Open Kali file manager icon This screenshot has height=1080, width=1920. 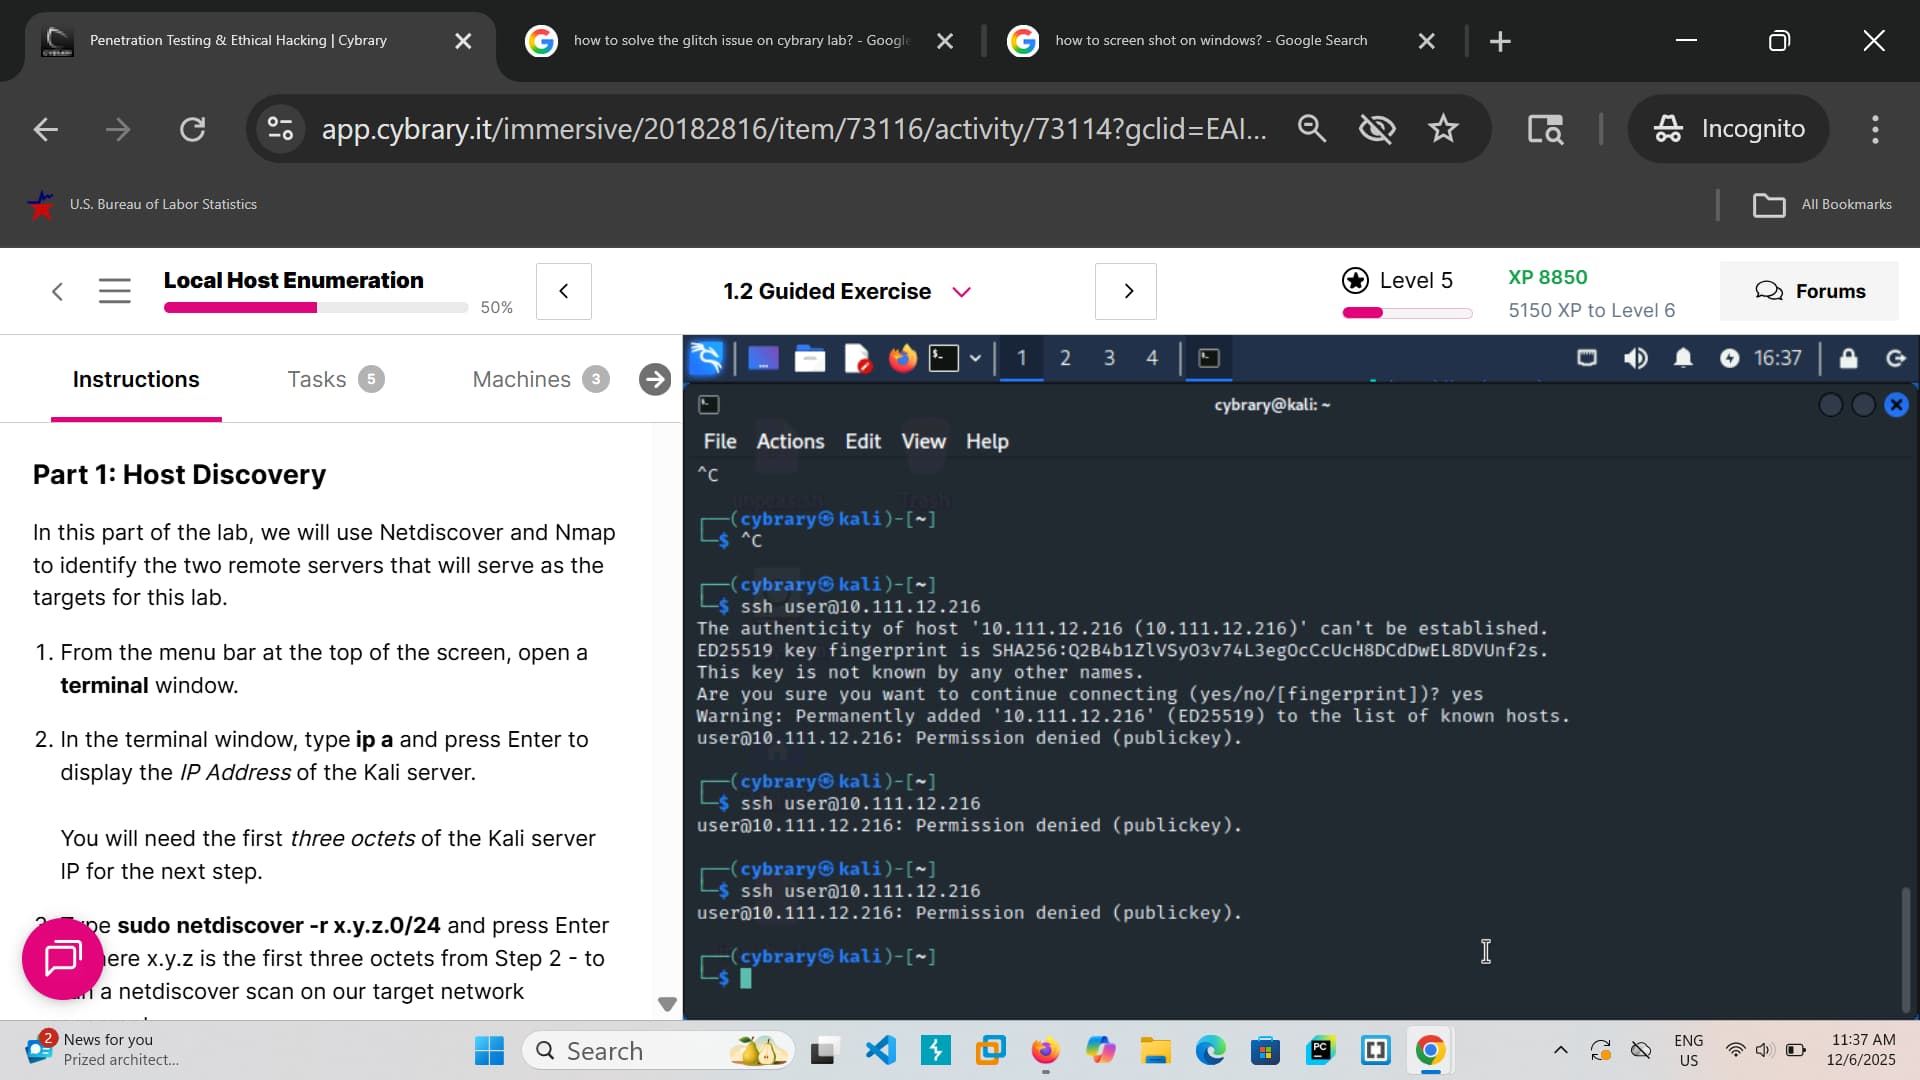click(x=809, y=358)
